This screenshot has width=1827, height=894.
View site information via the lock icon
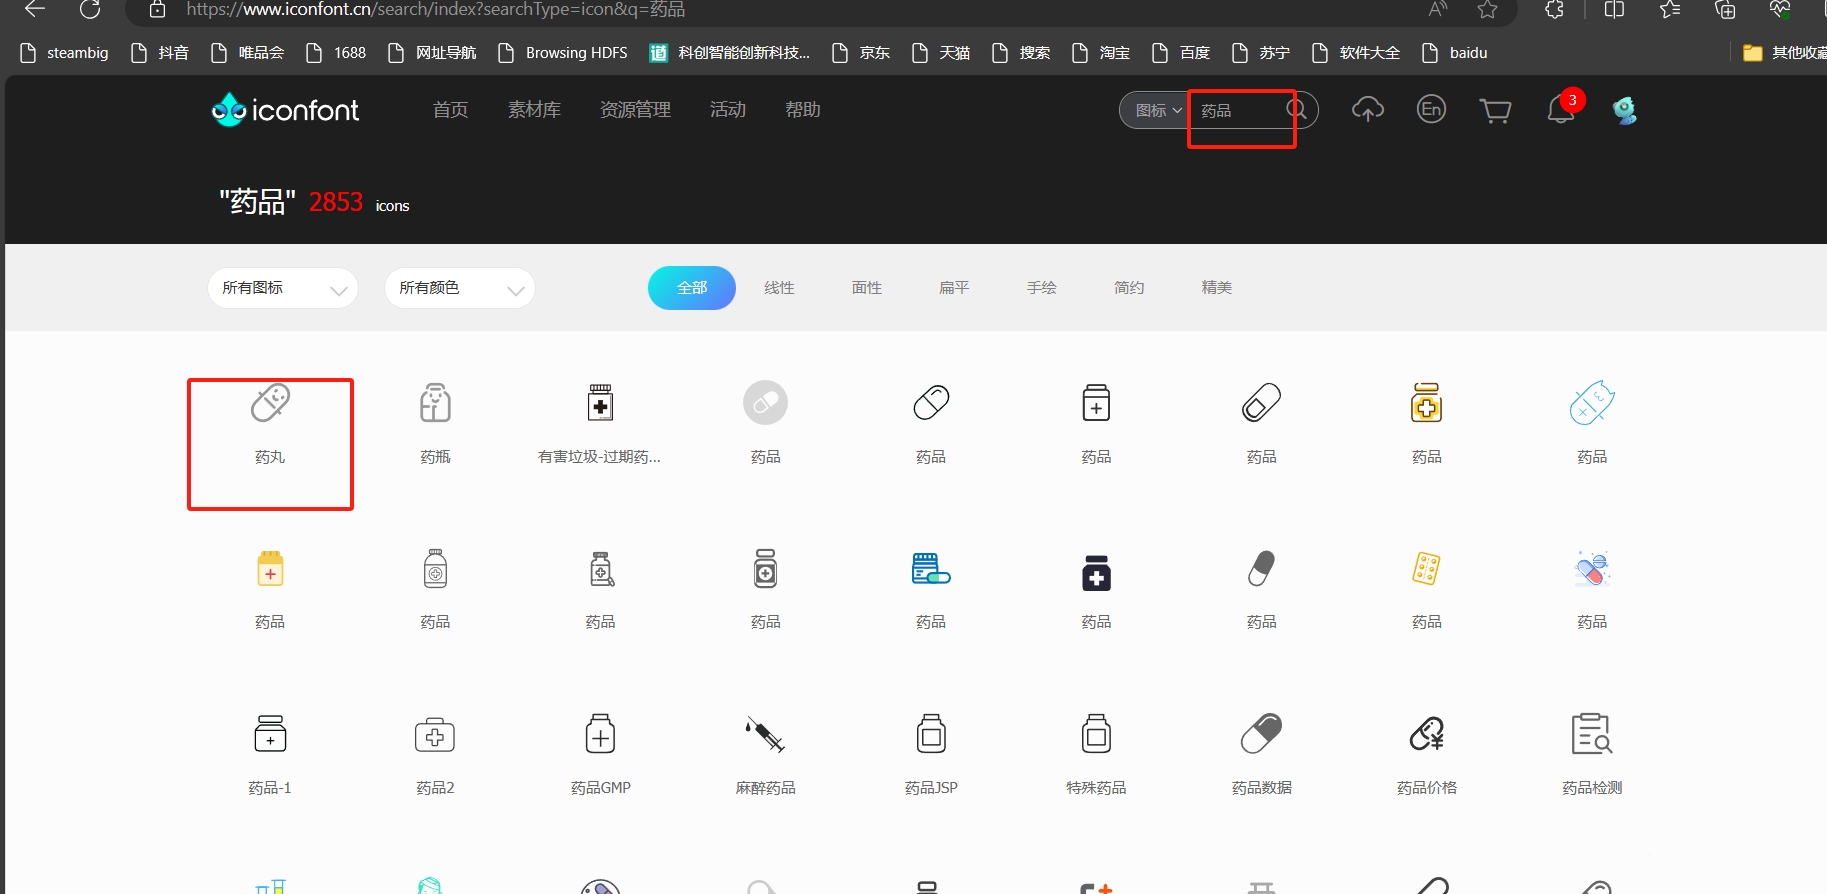(157, 9)
